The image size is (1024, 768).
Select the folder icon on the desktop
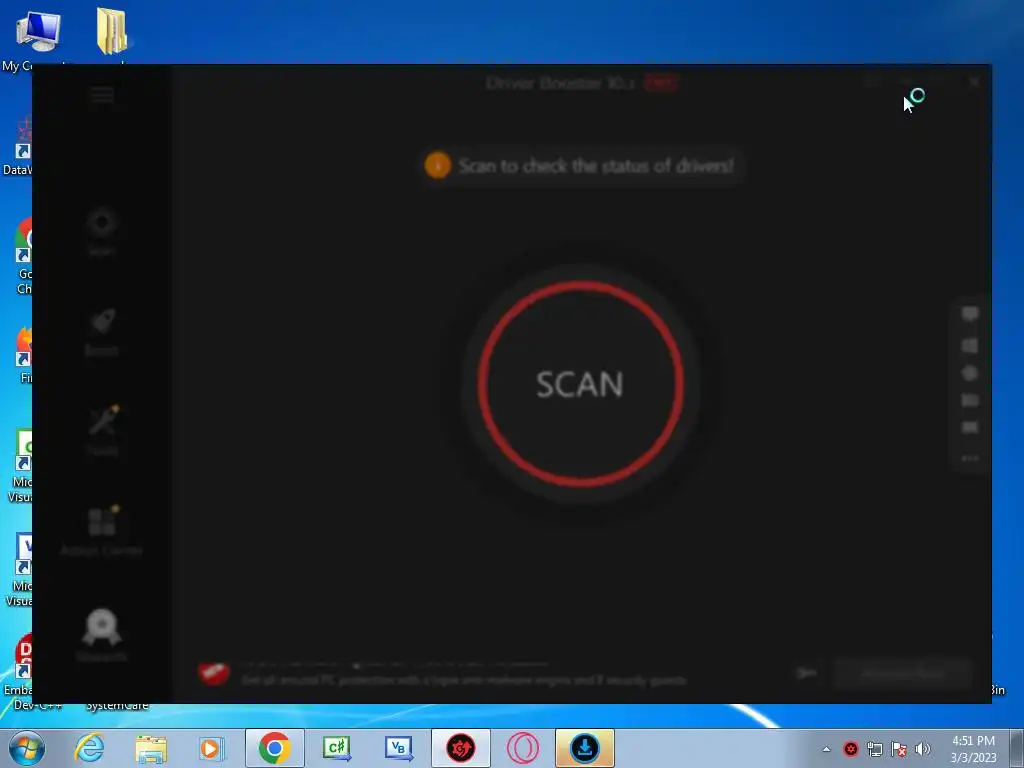click(x=112, y=33)
